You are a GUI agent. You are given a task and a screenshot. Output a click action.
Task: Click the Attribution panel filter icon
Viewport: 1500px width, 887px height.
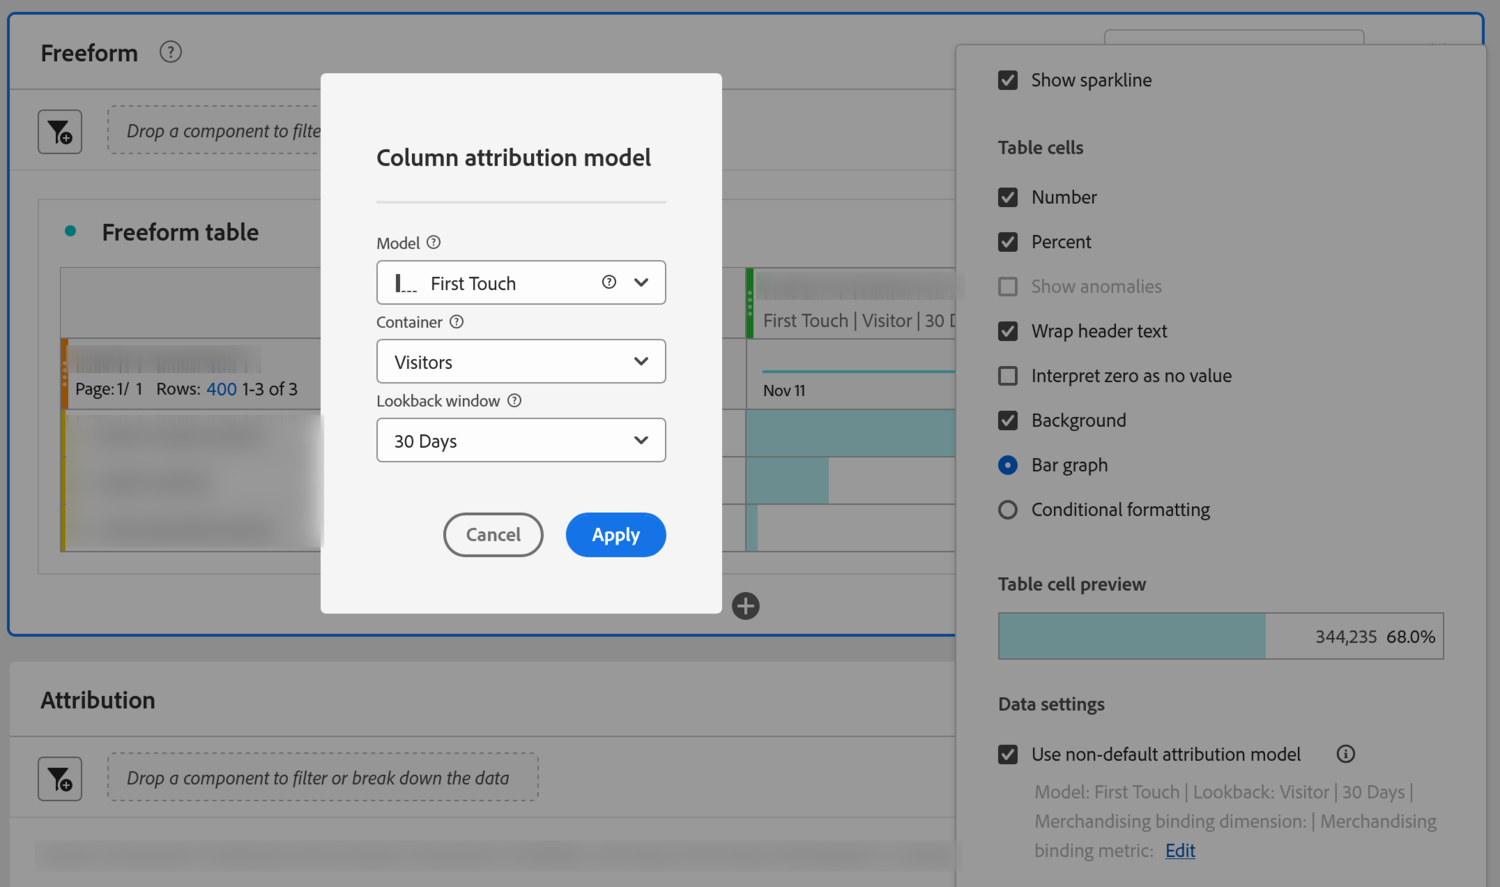(x=60, y=779)
